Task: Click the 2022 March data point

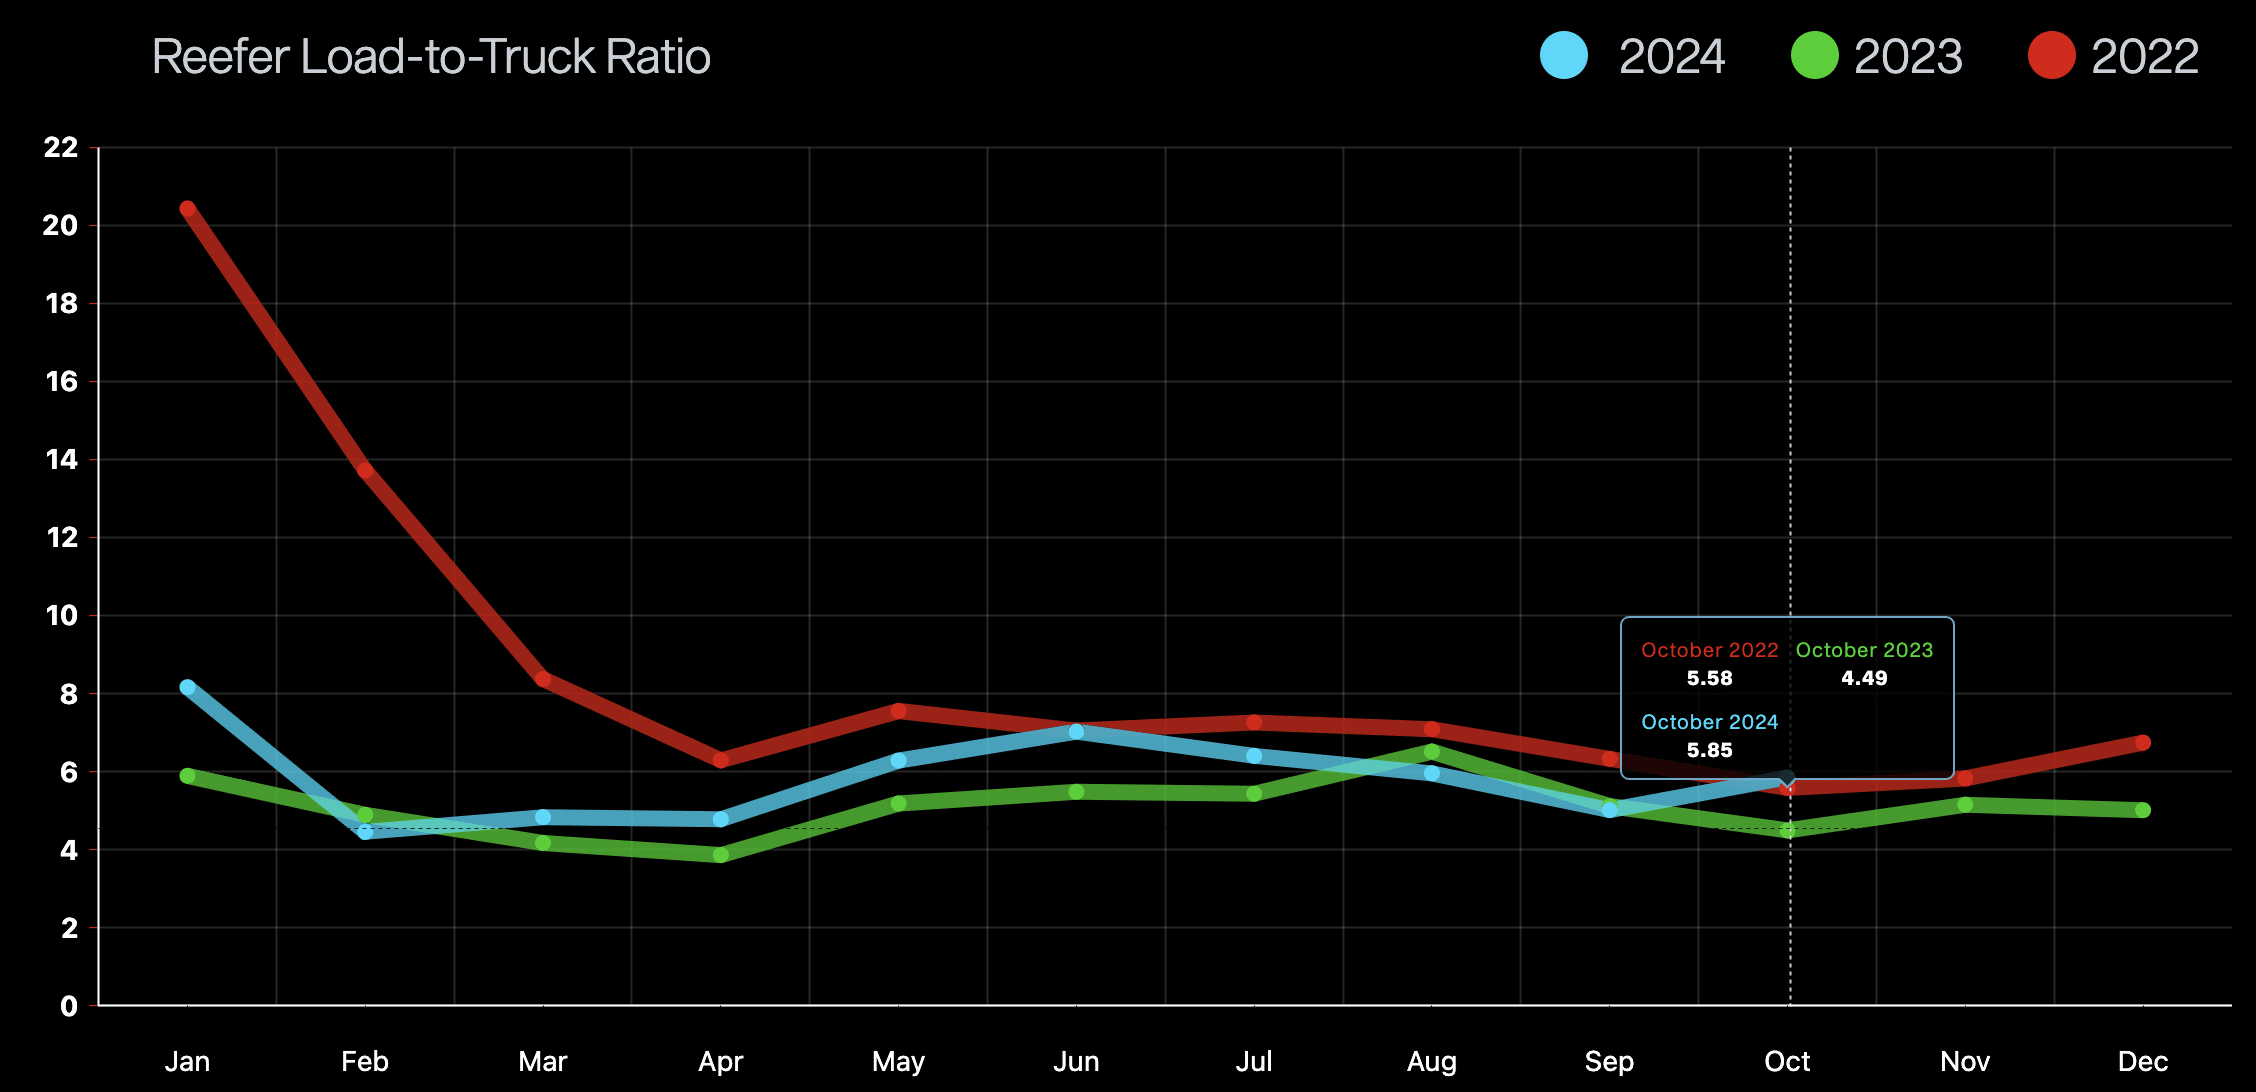Action: point(543,679)
